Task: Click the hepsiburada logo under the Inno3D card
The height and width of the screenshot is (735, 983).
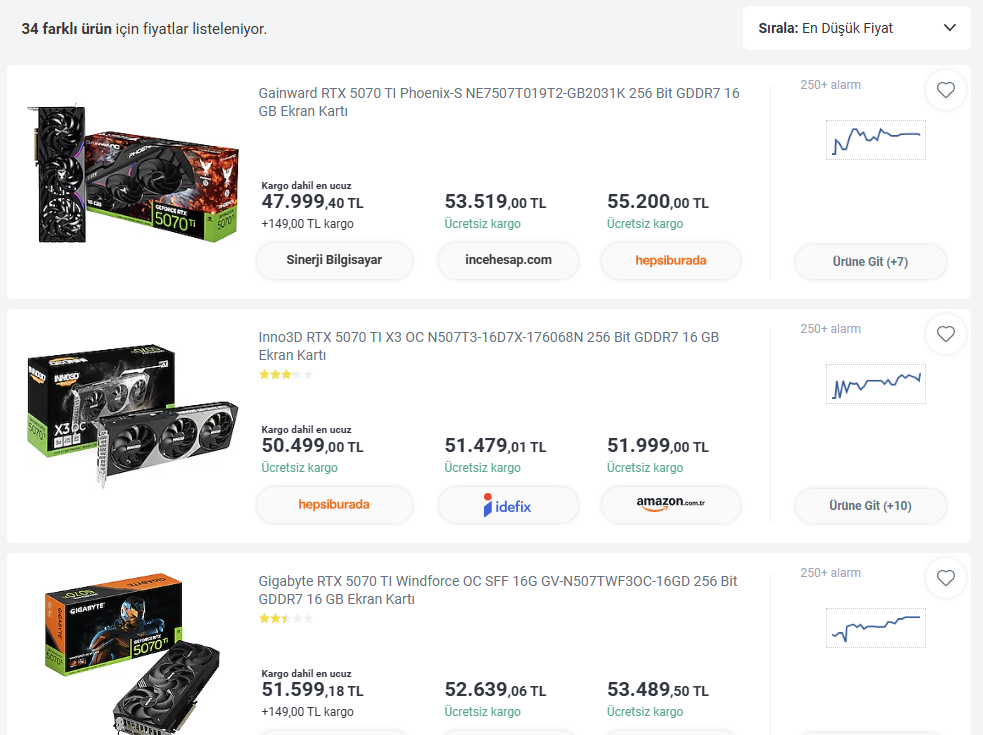Action: click(x=334, y=504)
